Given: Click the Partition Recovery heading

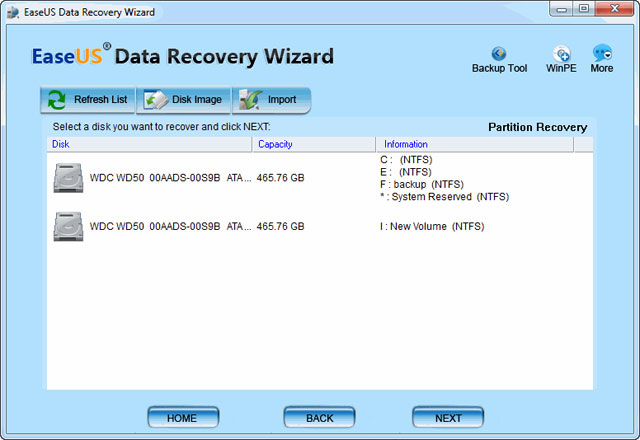Looking at the screenshot, I should coord(538,127).
